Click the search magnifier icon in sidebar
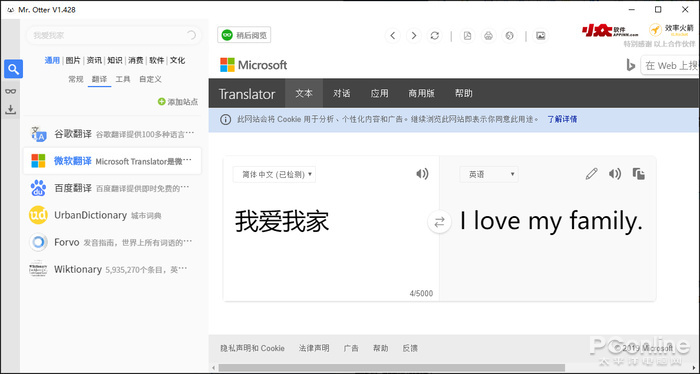This screenshot has height=374, width=700. (13, 69)
